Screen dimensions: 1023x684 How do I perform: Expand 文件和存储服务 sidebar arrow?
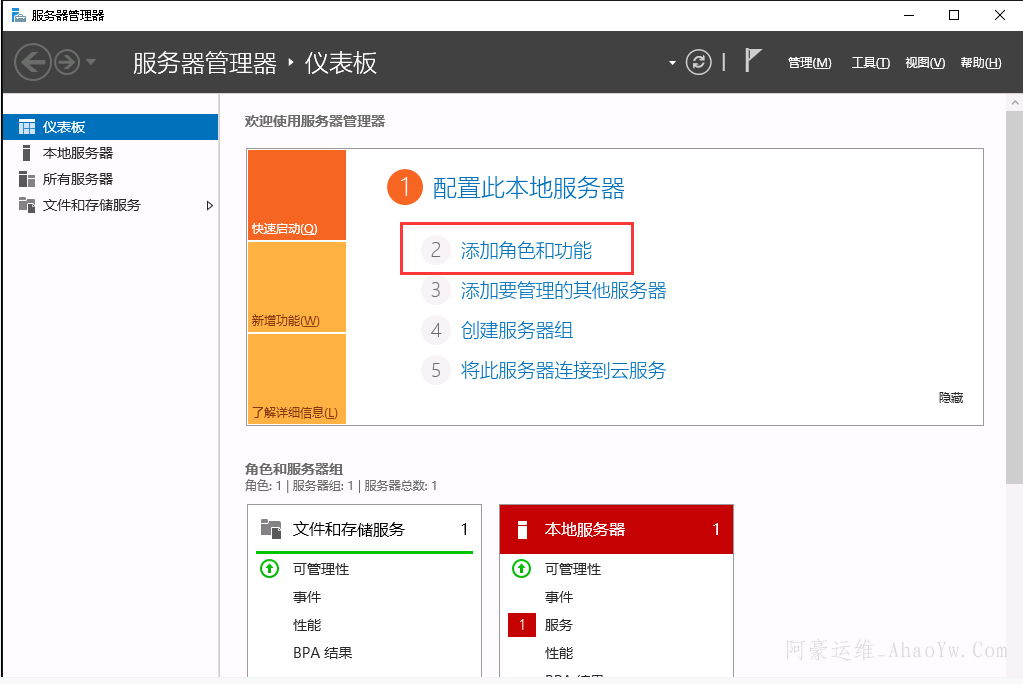point(209,205)
